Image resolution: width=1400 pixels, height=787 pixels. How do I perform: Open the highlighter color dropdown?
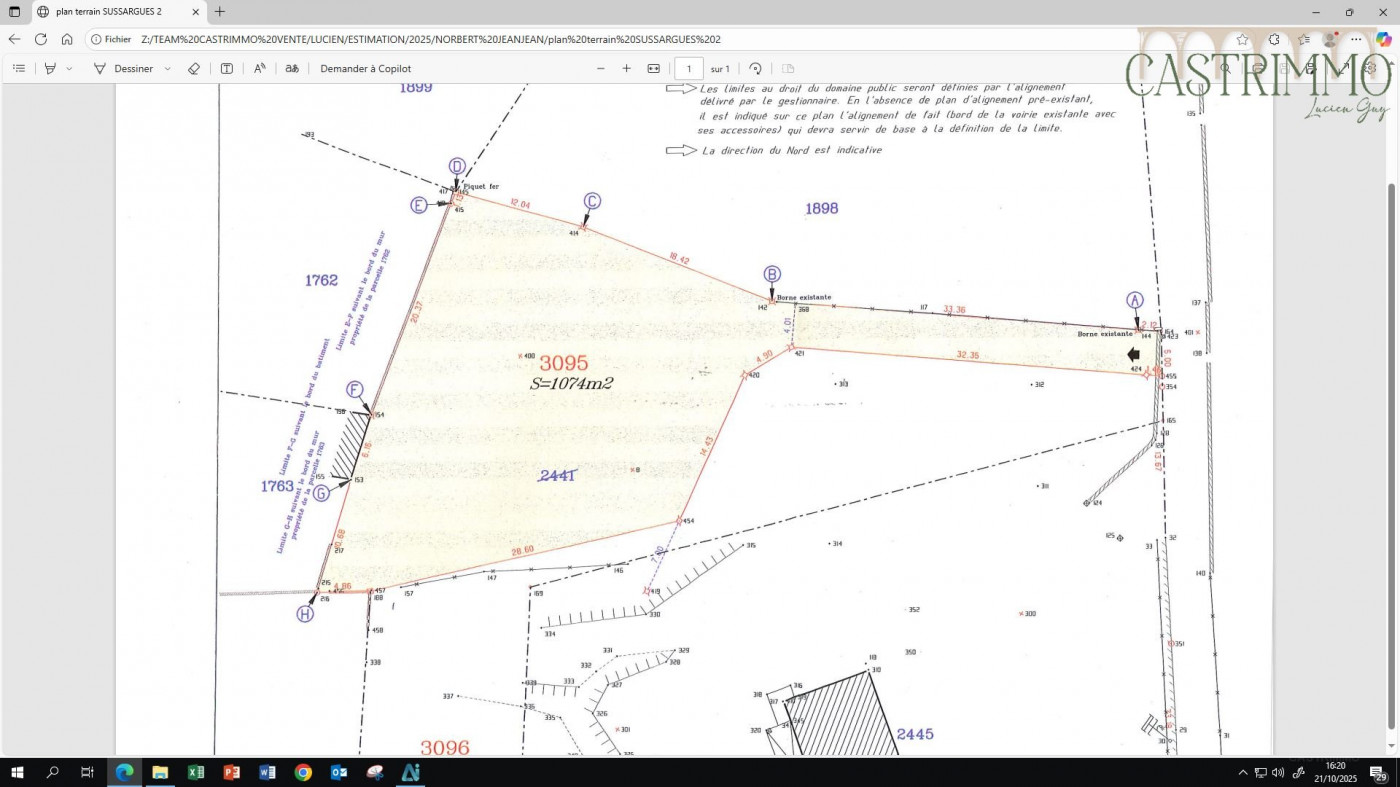(68, 68)
